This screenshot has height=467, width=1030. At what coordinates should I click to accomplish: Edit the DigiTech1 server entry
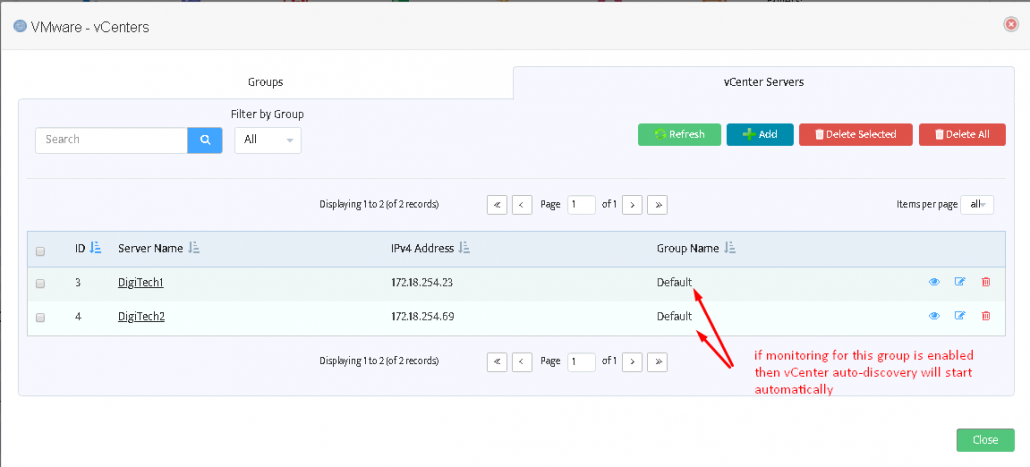point(960,282)
